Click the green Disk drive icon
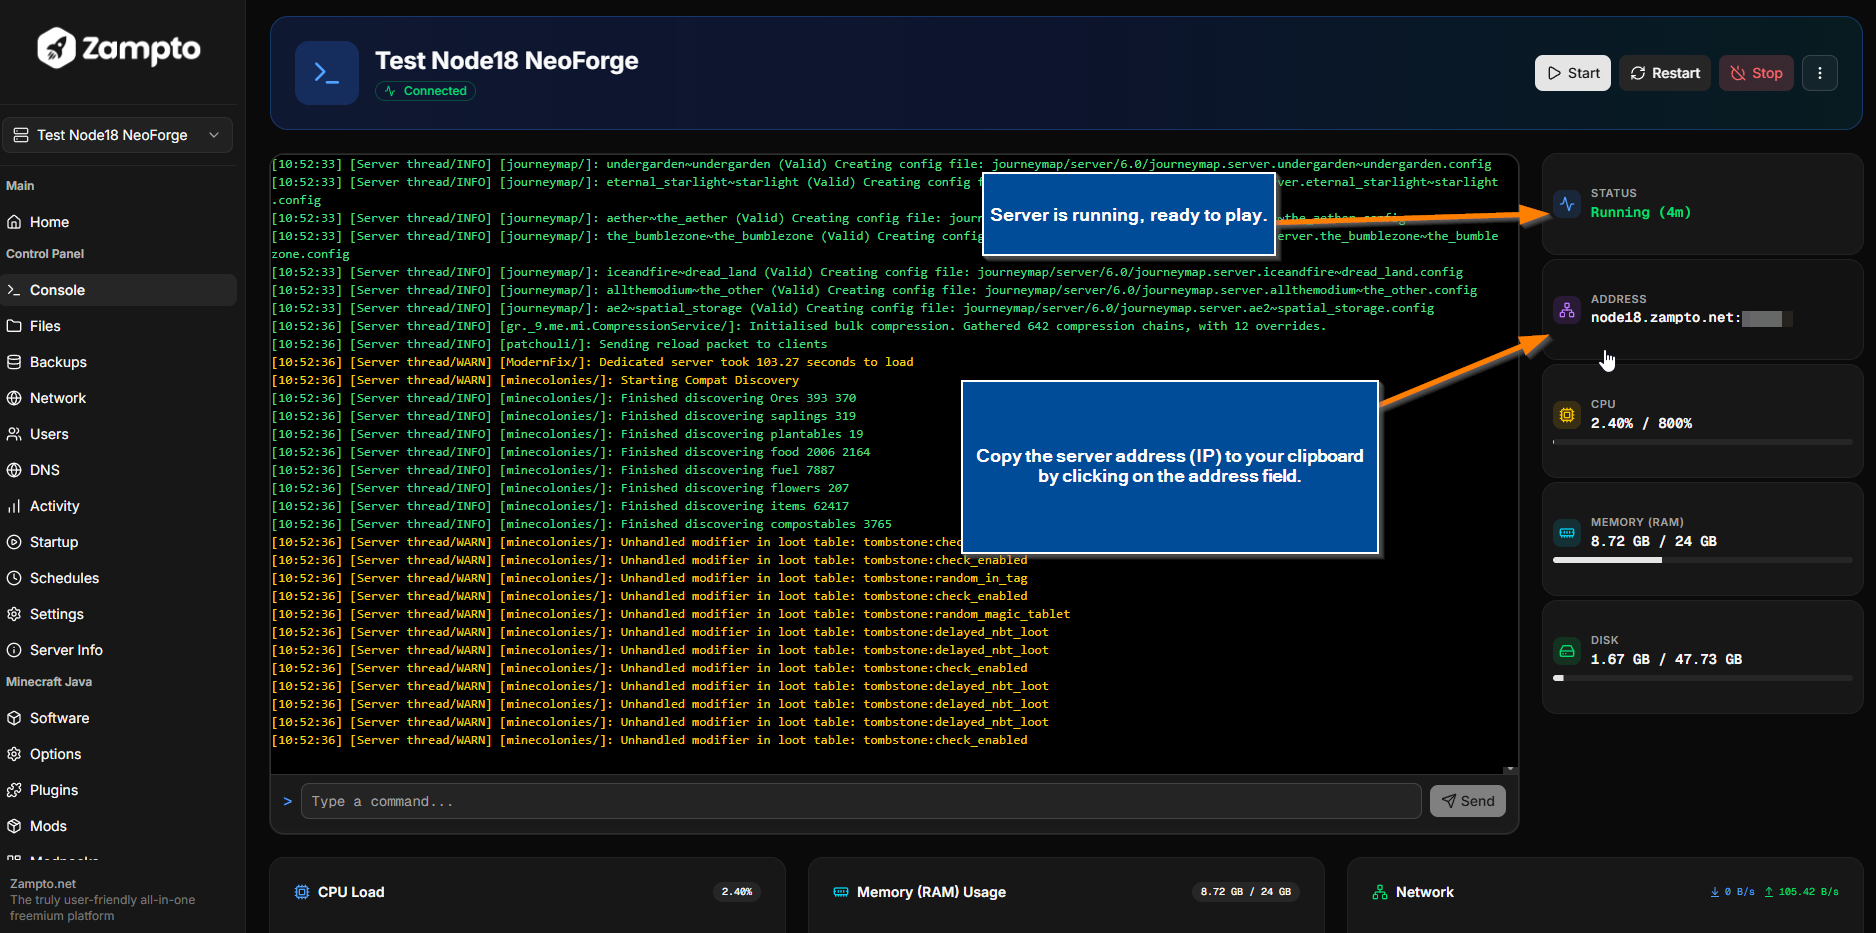The height and width of the screenshot is (933, 1876). click(1566, 650)
